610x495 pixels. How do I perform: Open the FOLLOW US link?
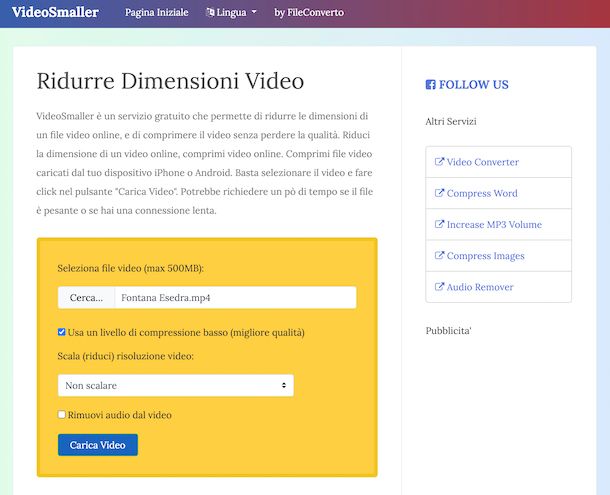click(x=467, y=84)
